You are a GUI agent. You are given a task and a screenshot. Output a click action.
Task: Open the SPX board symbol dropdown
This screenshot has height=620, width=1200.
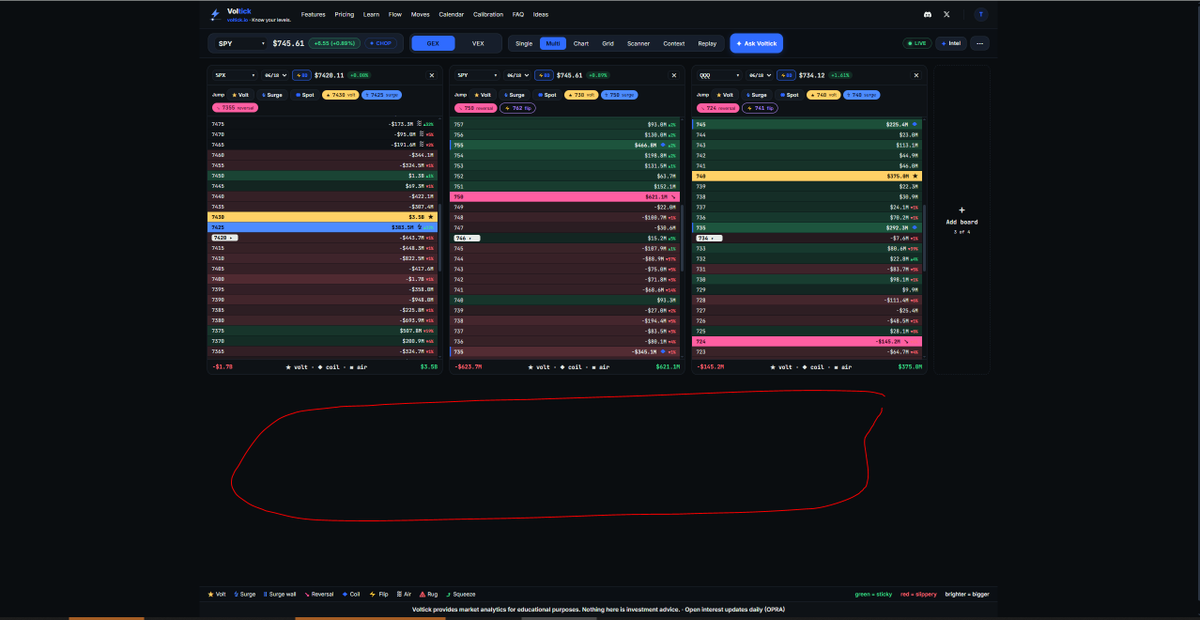(235, 75)
